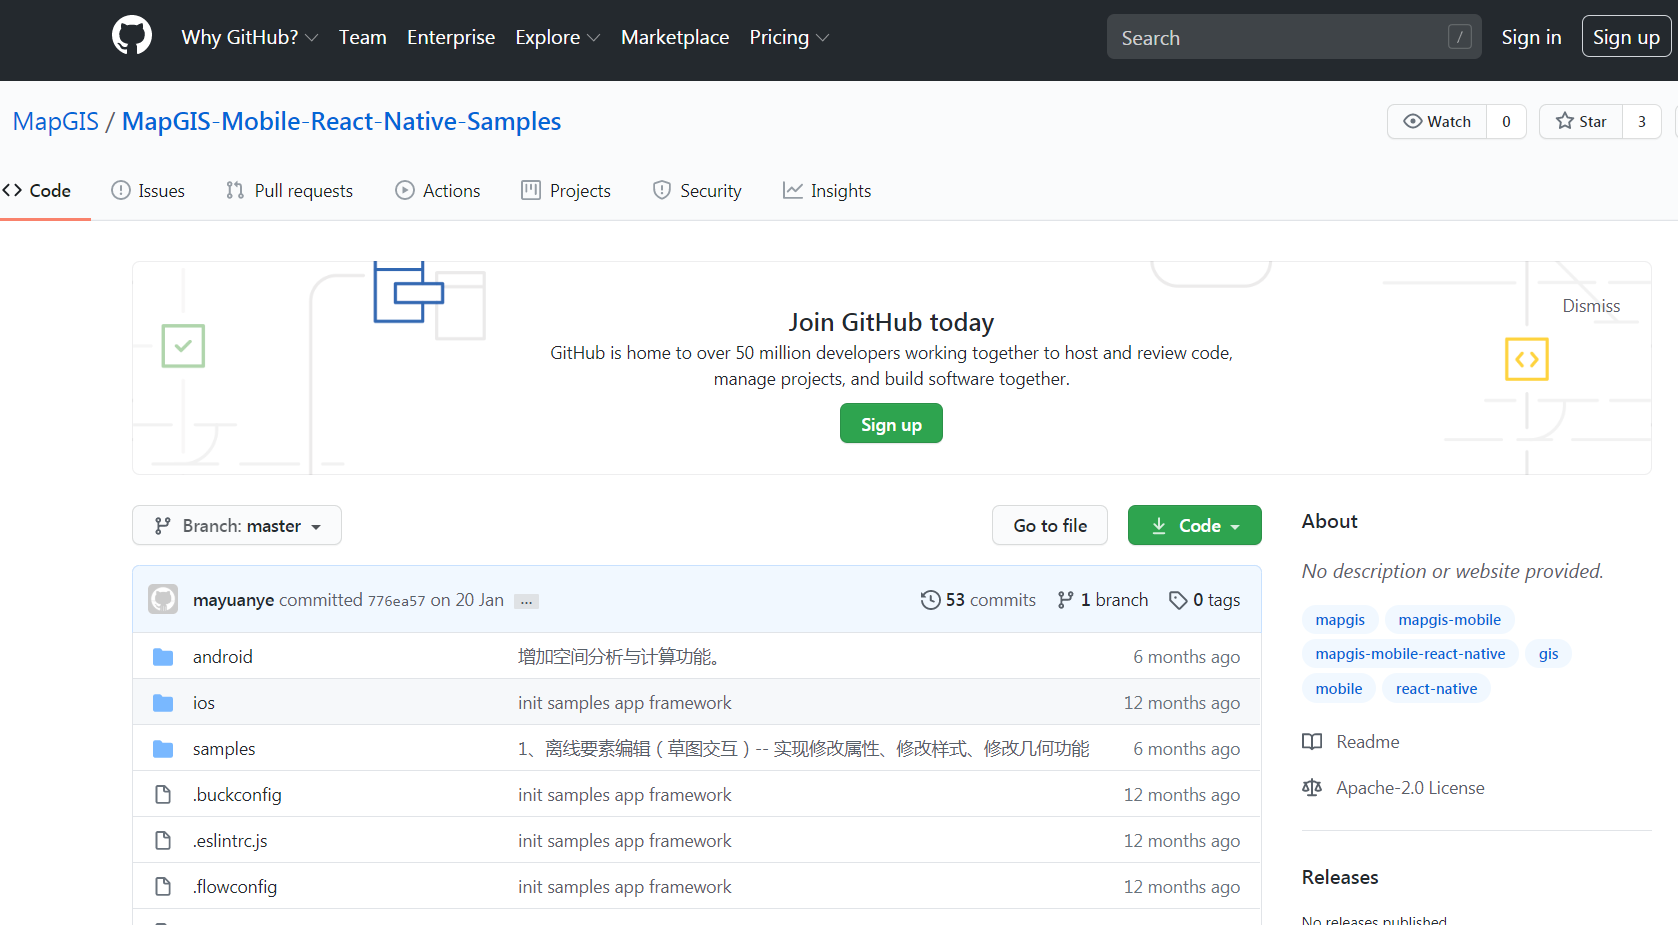Select the mapgis topic tag
This screenshot has height=925, width=1678.
(x=1340, y=620)
